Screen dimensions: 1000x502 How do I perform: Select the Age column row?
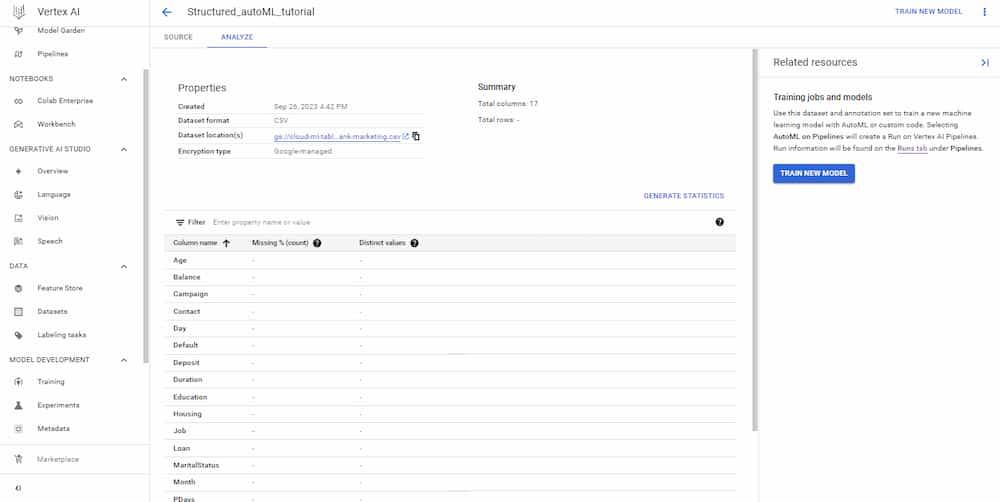[450, 260]
